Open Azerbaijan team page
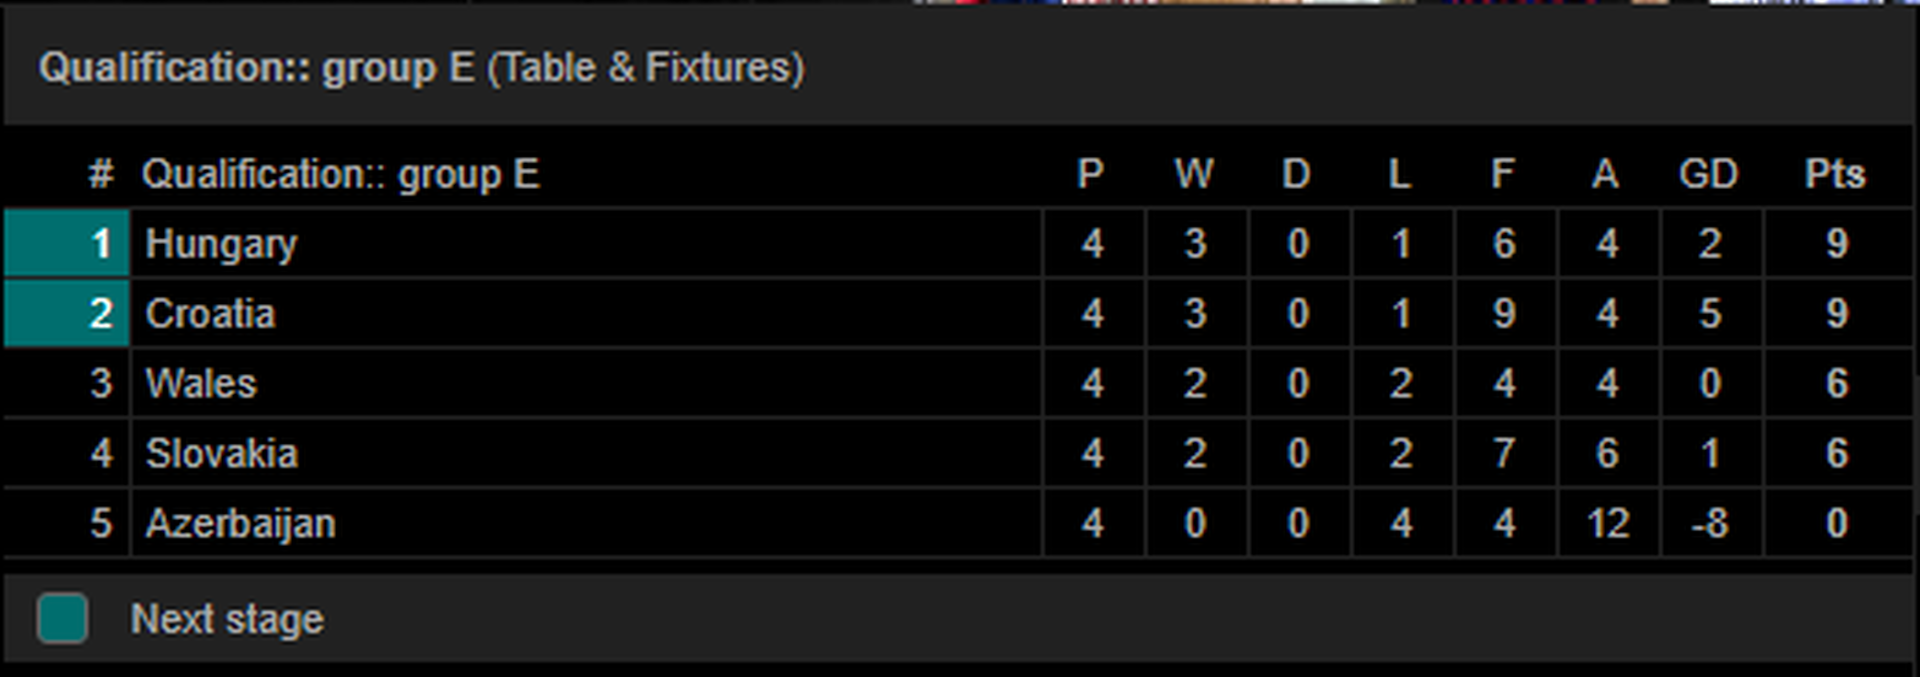This screenshot has height=677, width=1920. [240, 524]
